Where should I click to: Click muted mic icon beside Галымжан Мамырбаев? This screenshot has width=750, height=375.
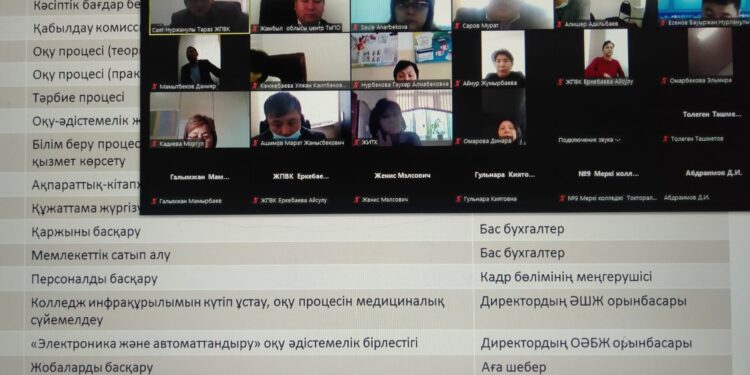pos(154,201)
